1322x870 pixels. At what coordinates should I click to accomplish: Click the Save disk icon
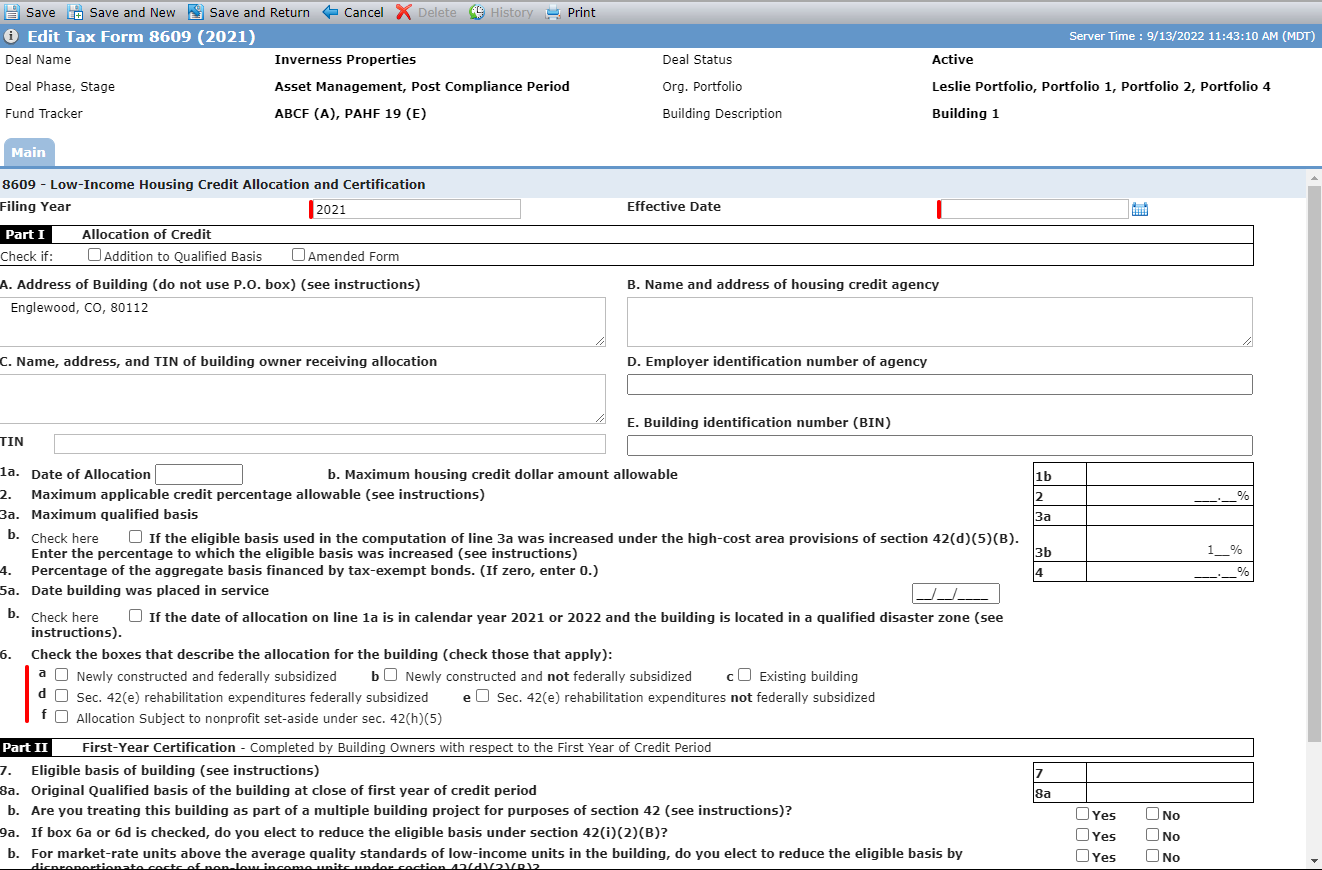coord(11,12)
